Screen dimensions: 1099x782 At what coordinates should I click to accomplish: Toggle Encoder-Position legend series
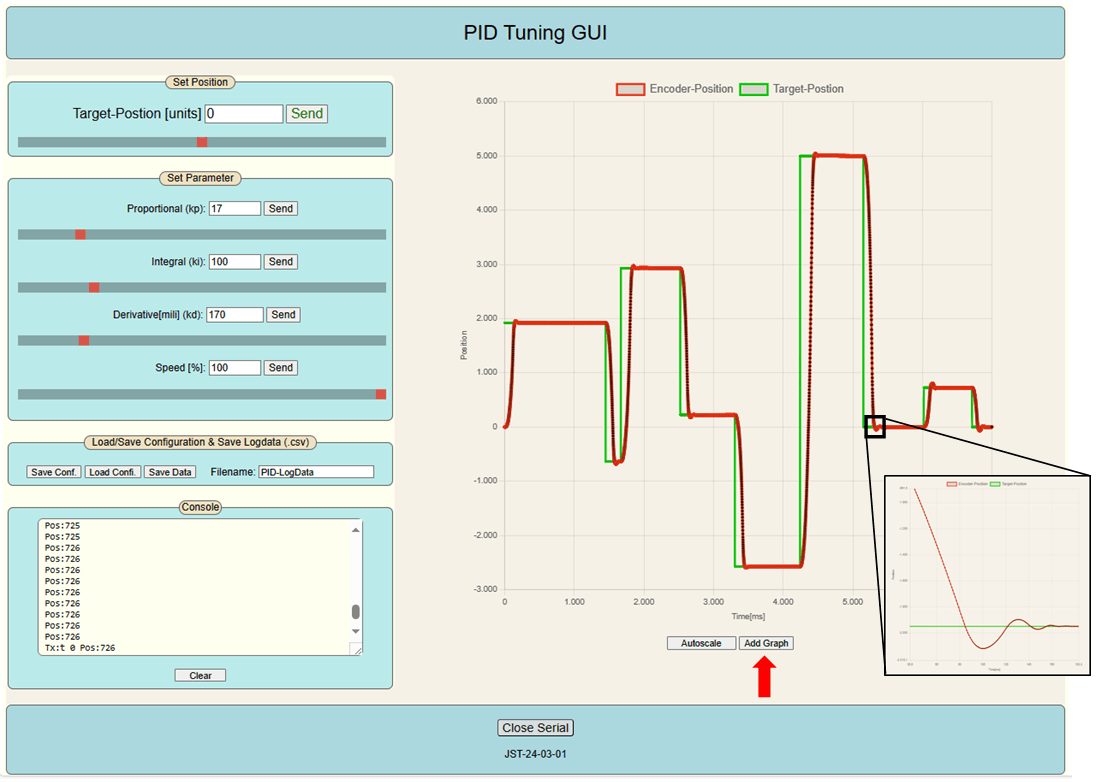pyautogui.click(x=675, y=89)
